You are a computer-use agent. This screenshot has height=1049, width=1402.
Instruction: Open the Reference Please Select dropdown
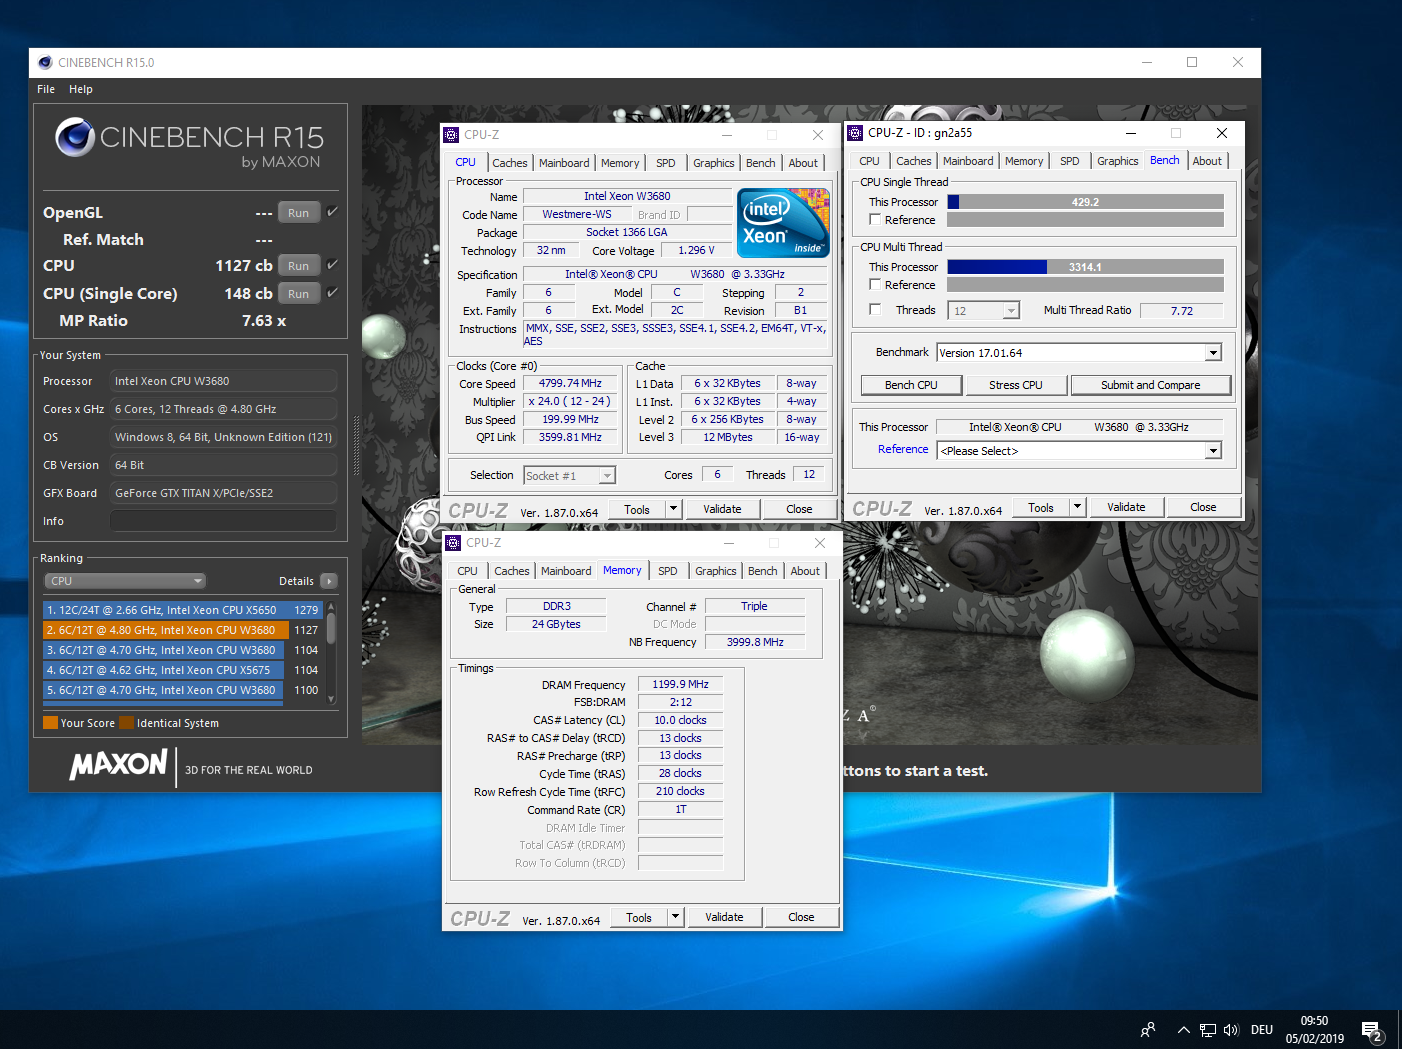coord(1079,451)
